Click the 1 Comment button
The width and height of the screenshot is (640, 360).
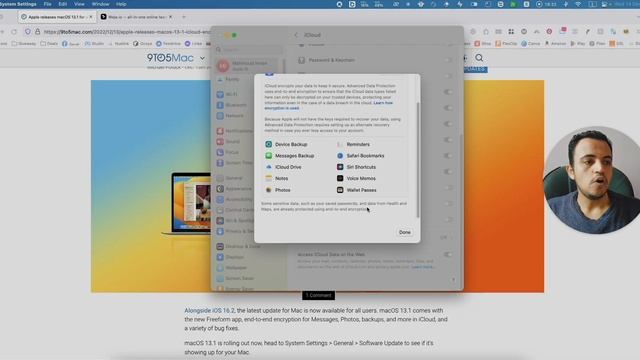[x=318, y=295]
